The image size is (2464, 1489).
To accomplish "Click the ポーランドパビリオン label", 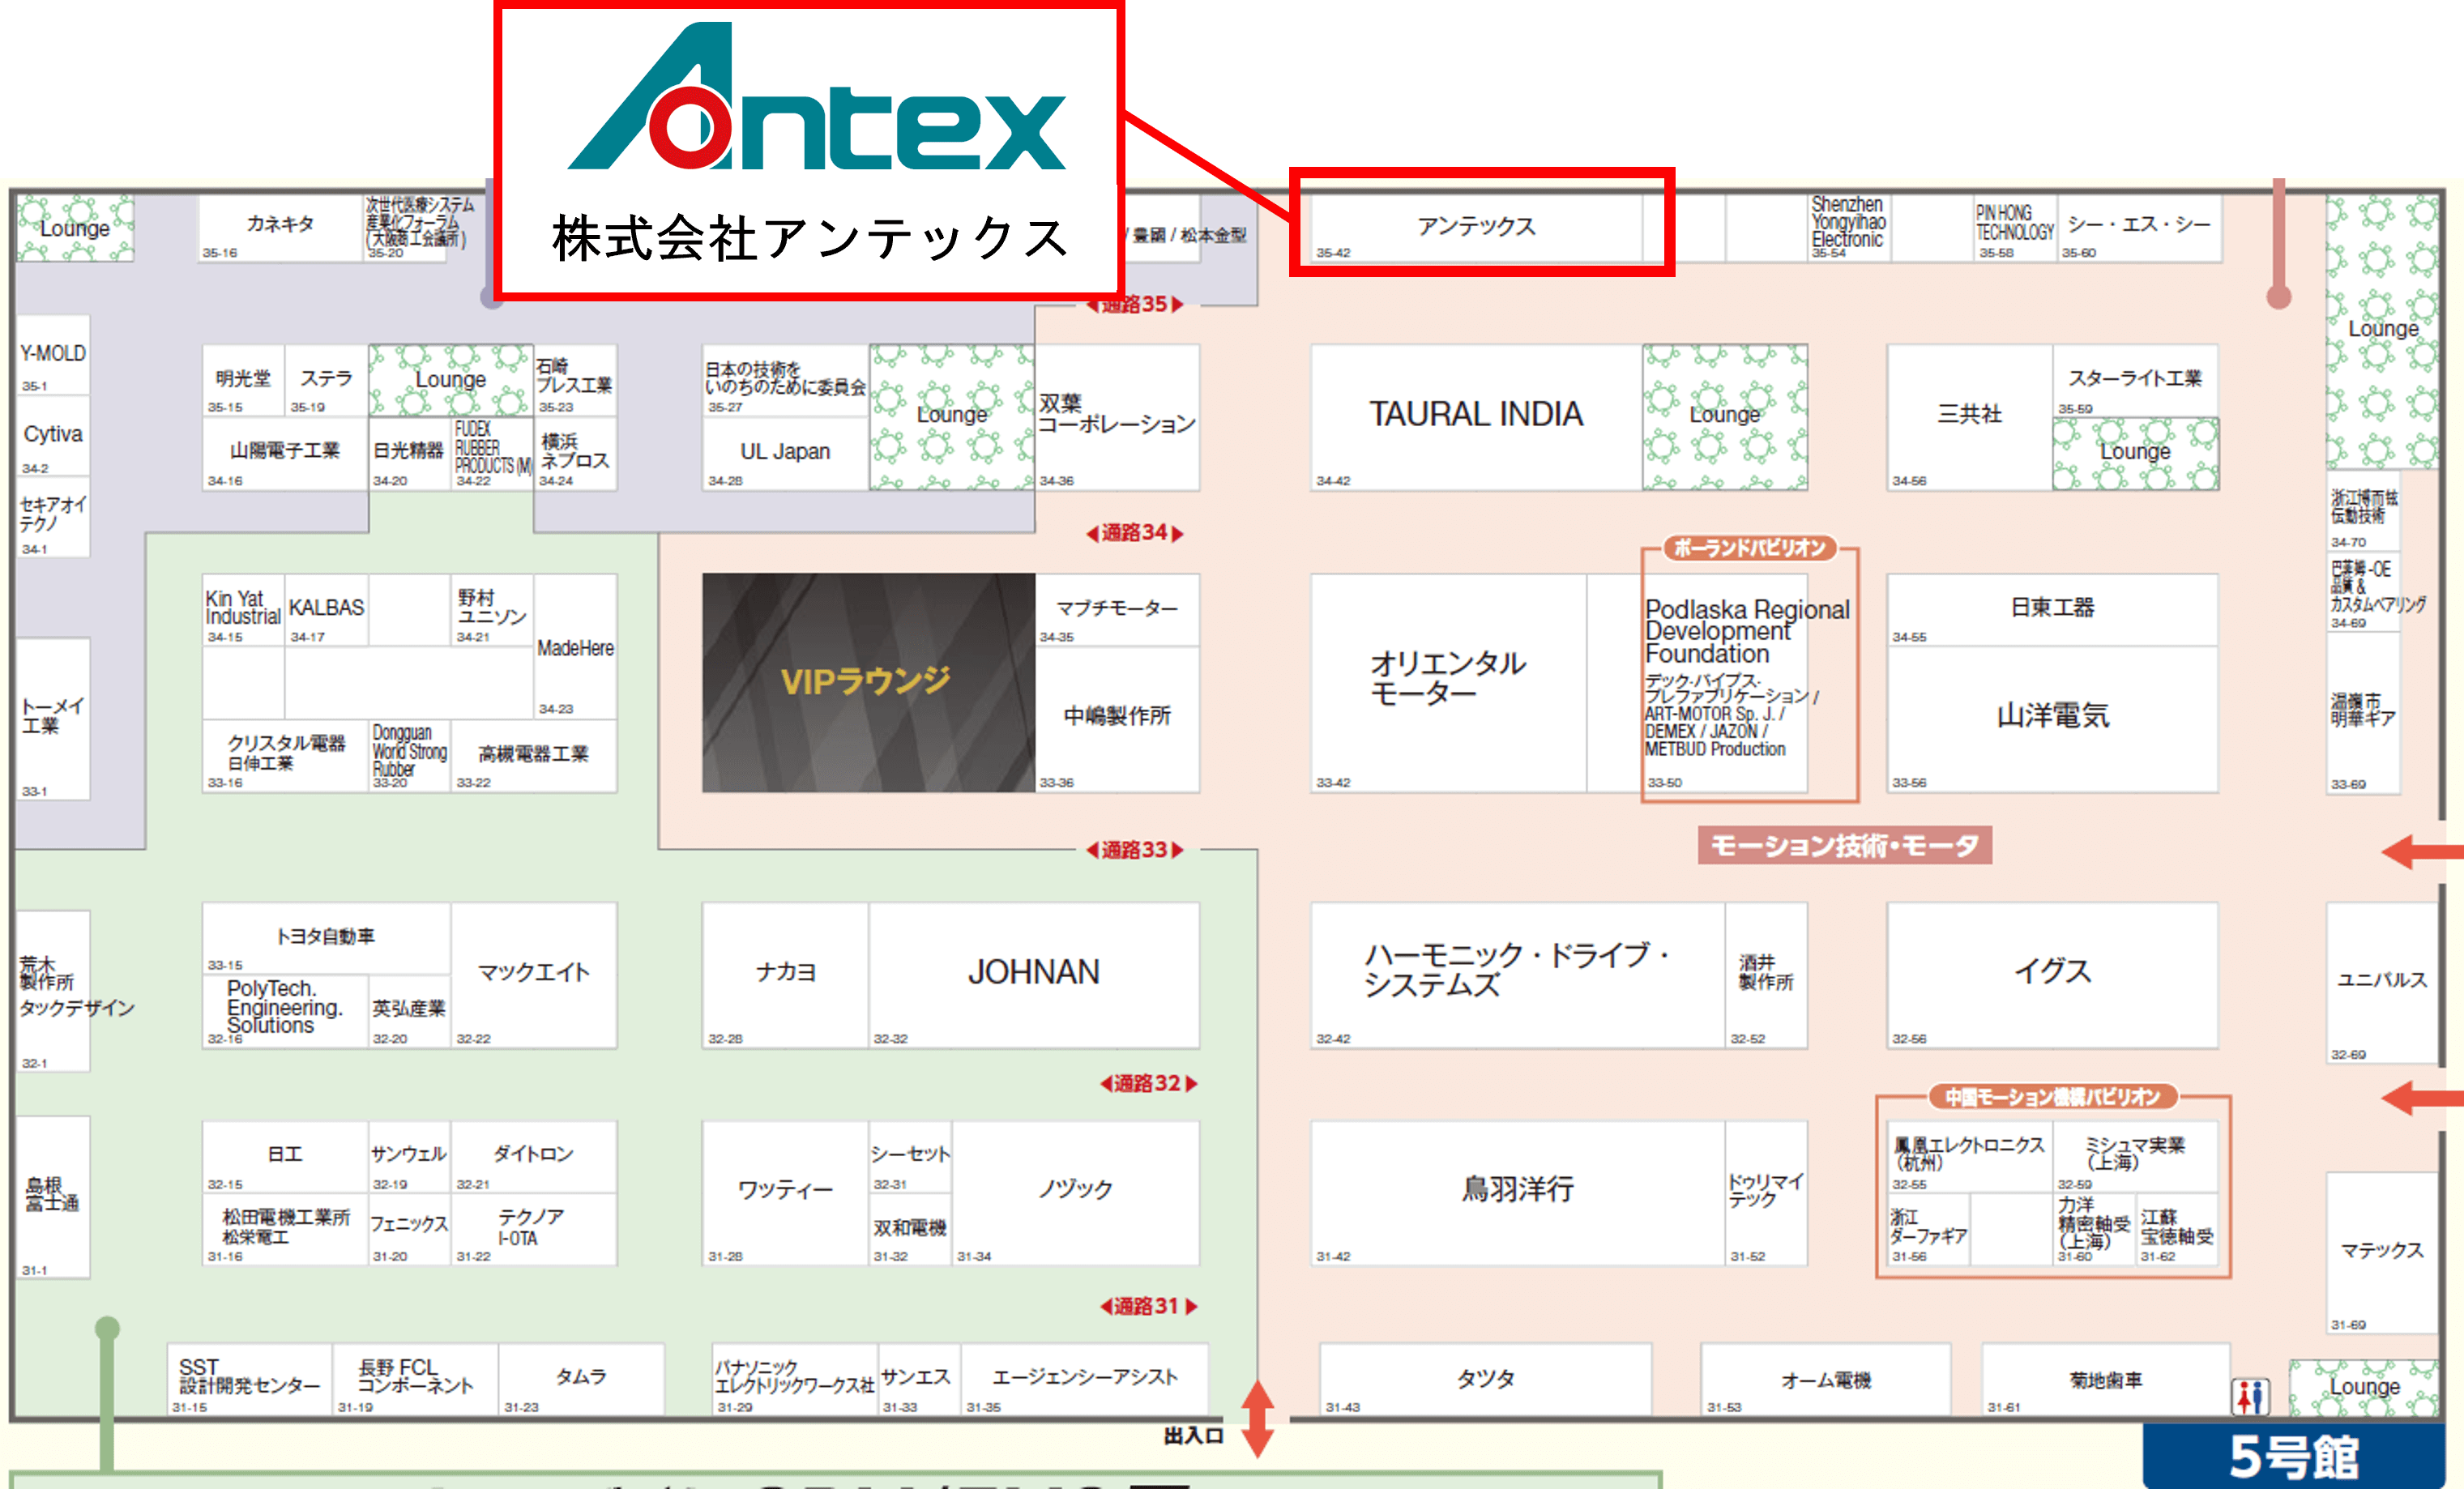I will [1749, 548].
